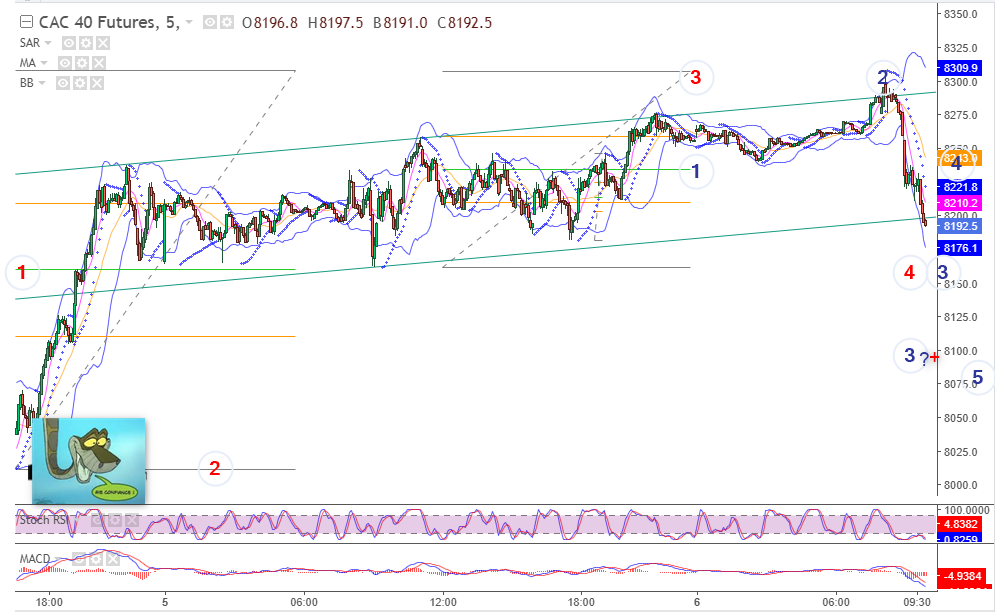
Task: Open settings gear for MACD
Action: 95,559
